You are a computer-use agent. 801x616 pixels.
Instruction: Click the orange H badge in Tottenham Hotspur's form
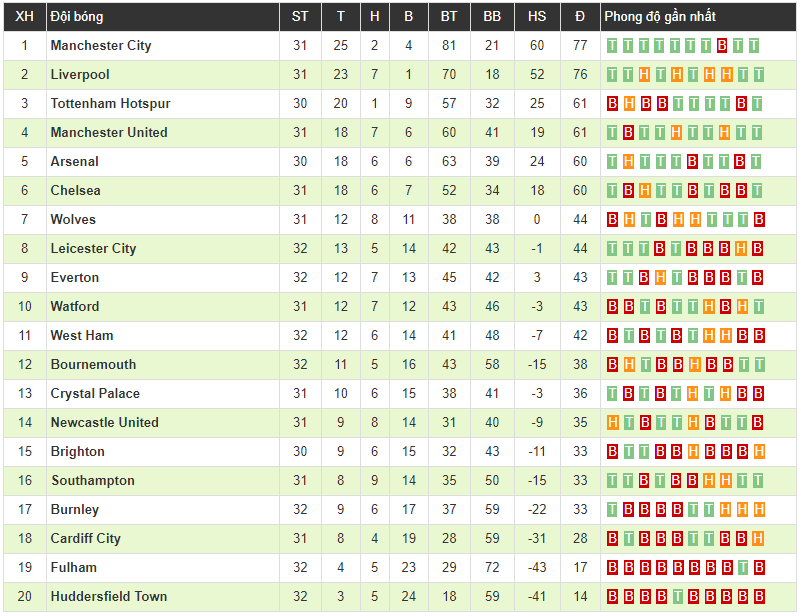[629, 104]
